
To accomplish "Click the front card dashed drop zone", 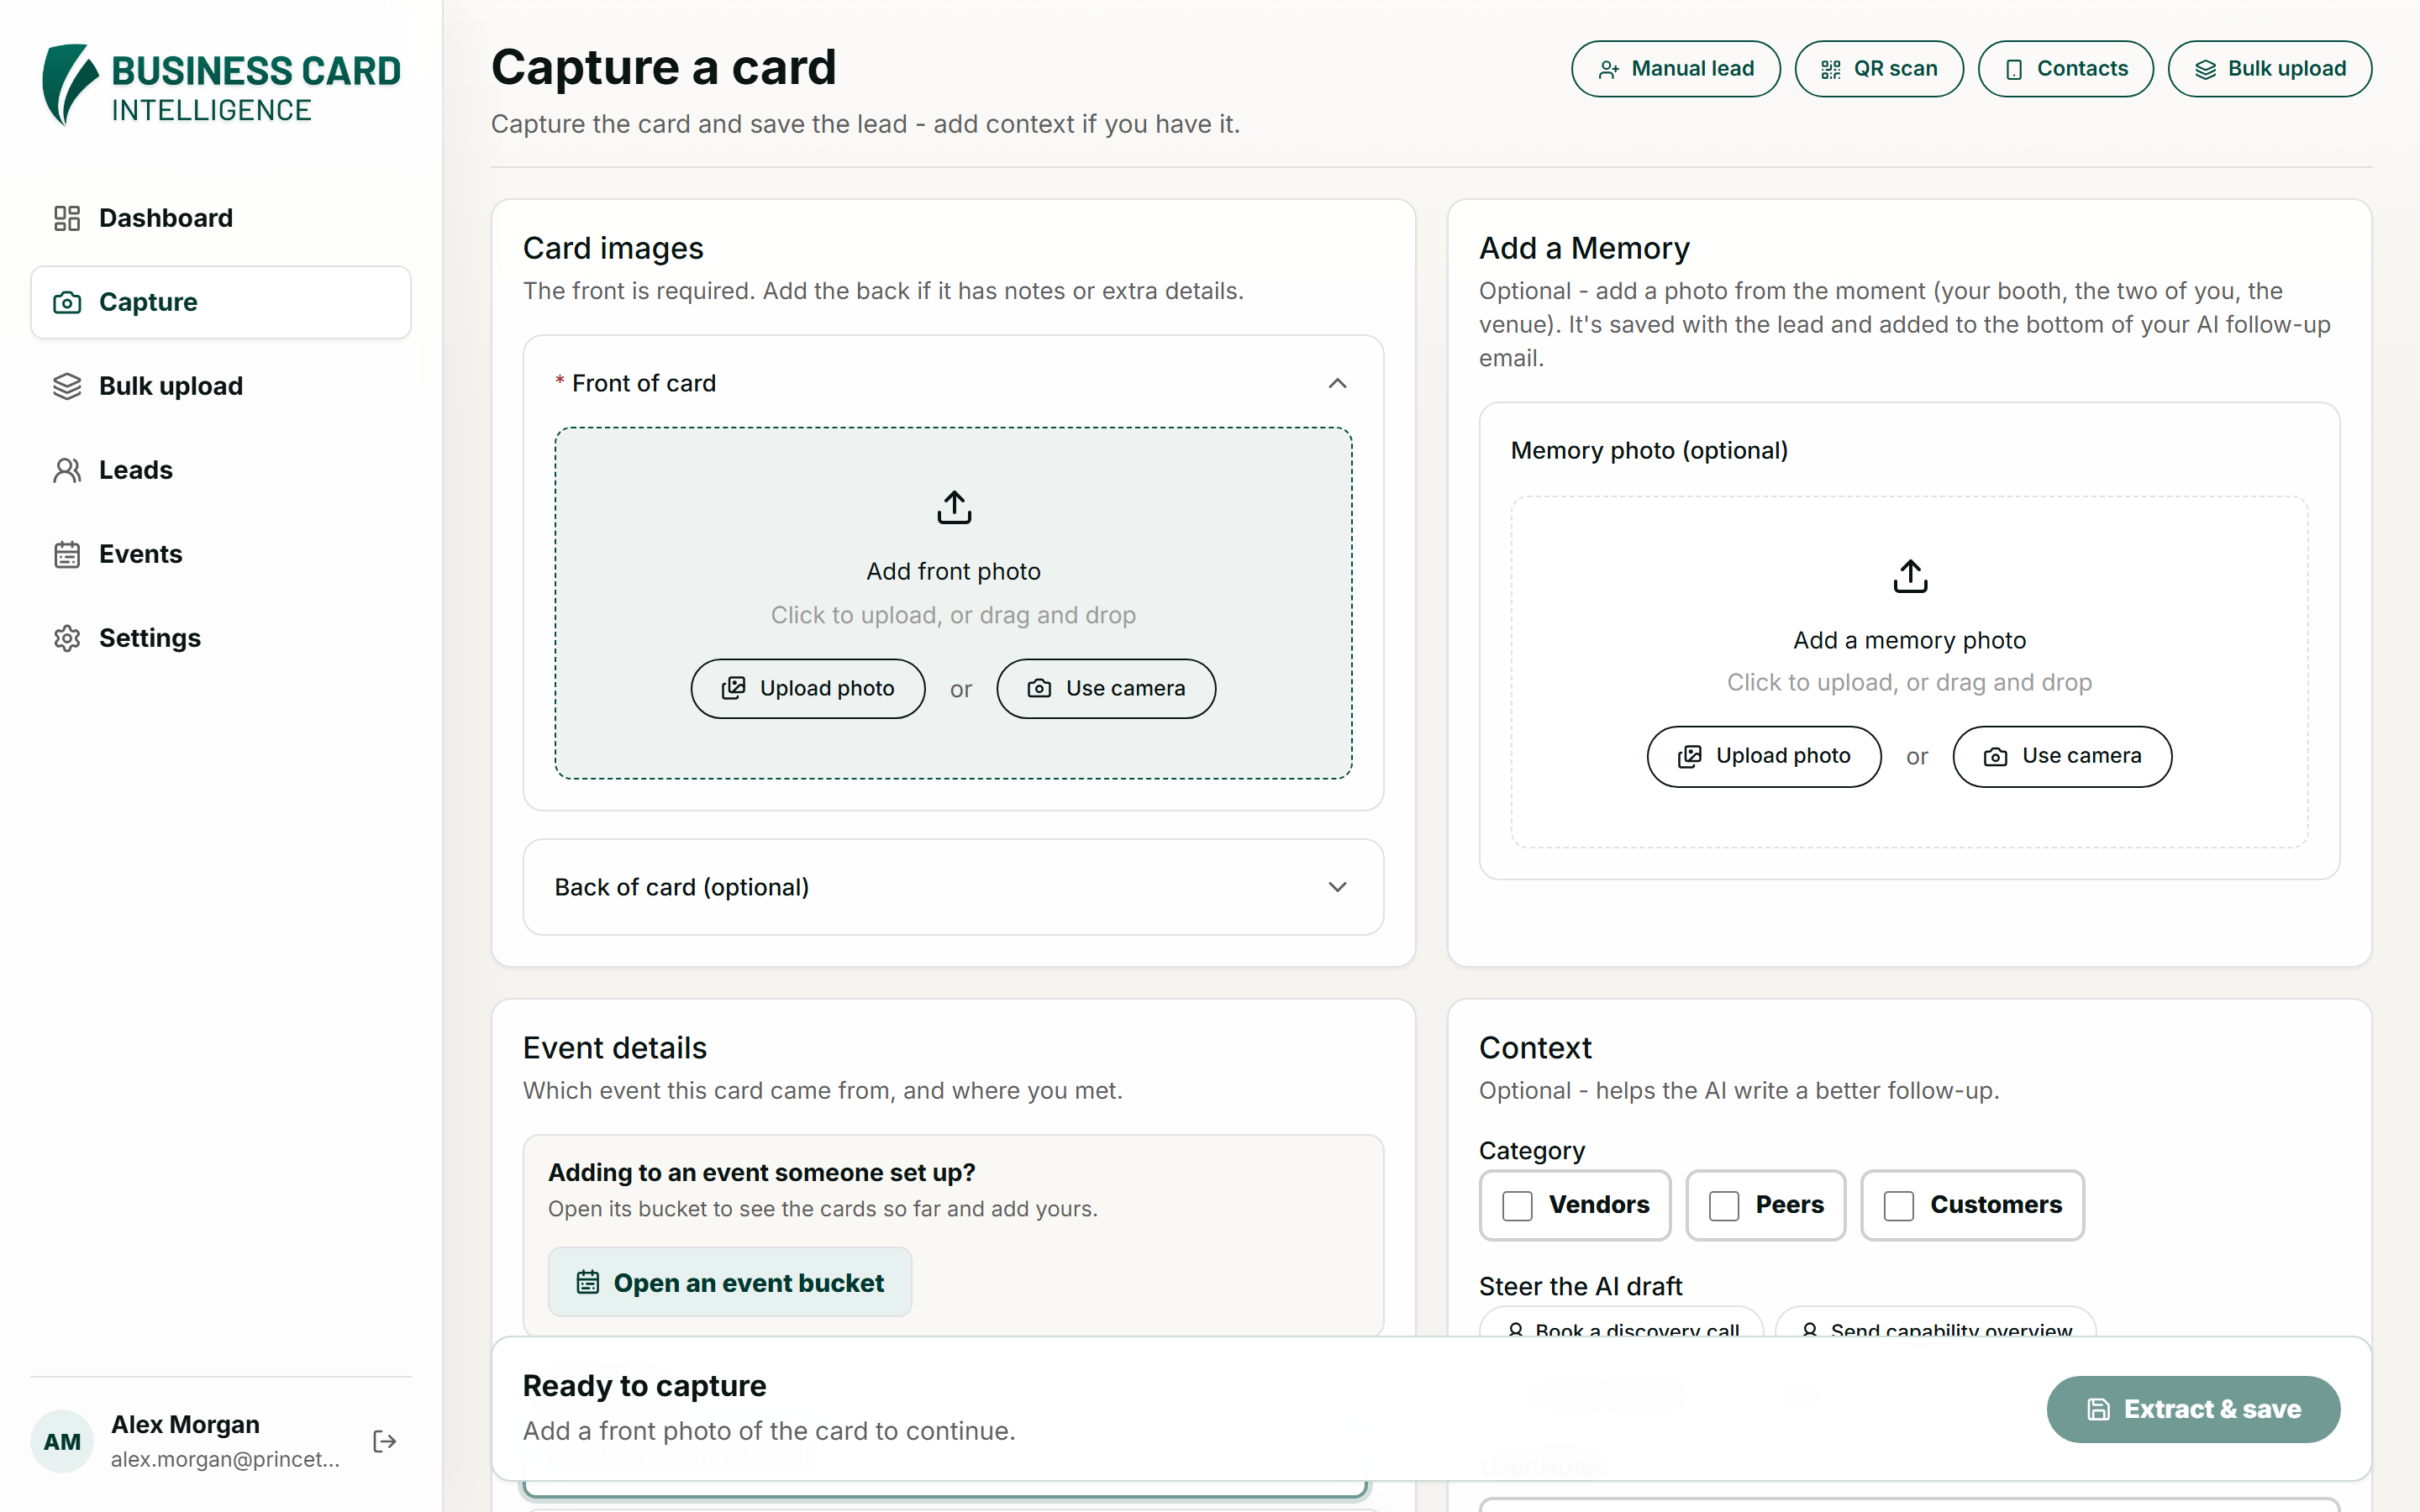I will click(x=954, y=603).
